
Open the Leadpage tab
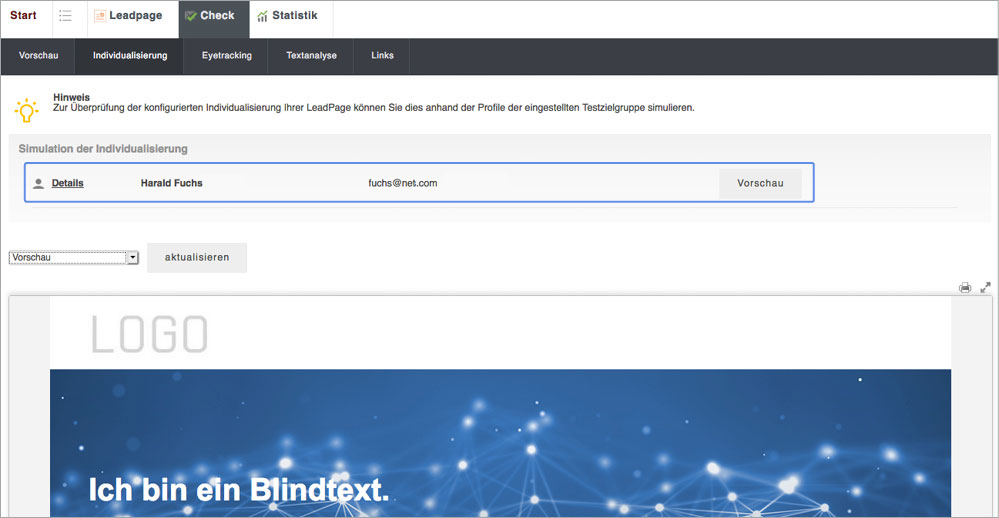click(x=128, y=16)
